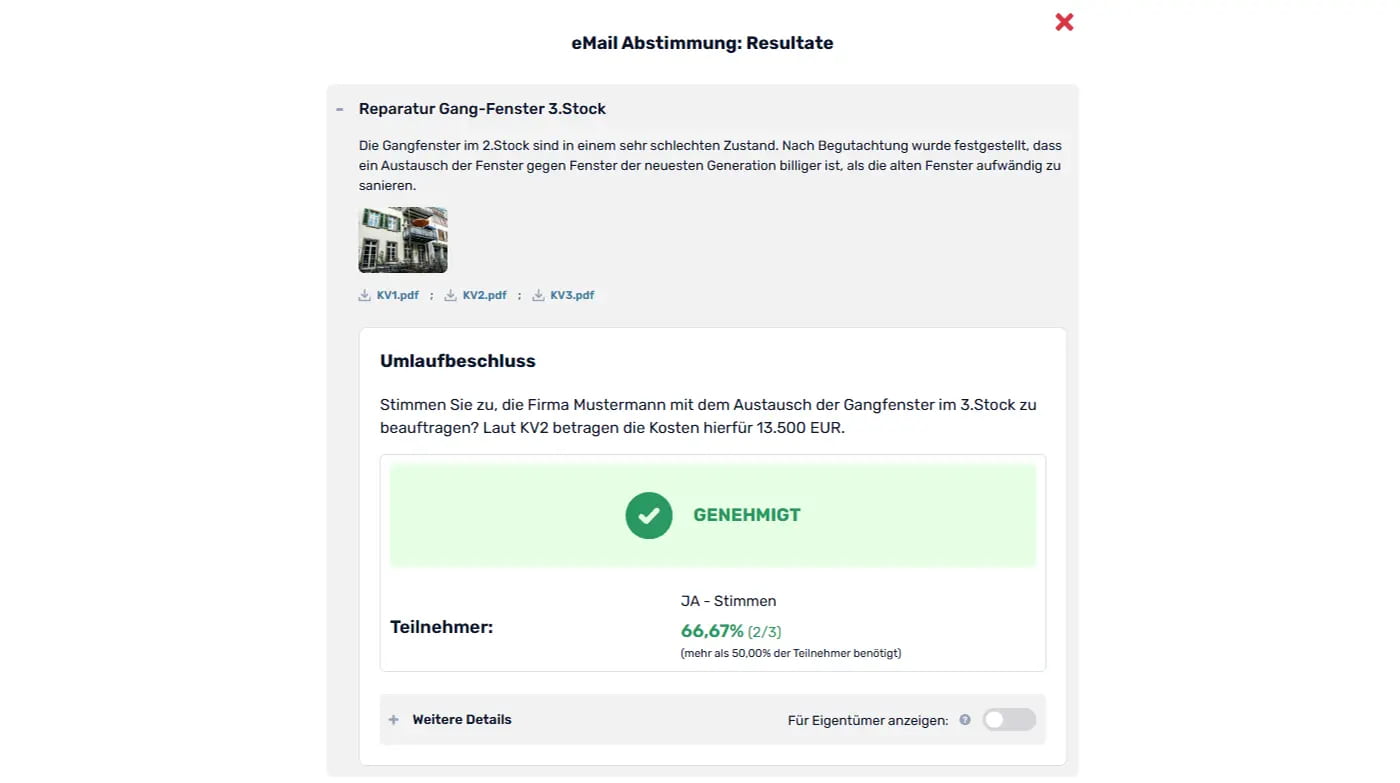Click the red close cross icon
The height and width of the screenshot is (783, 1400).
click(x=1063, y=21)
